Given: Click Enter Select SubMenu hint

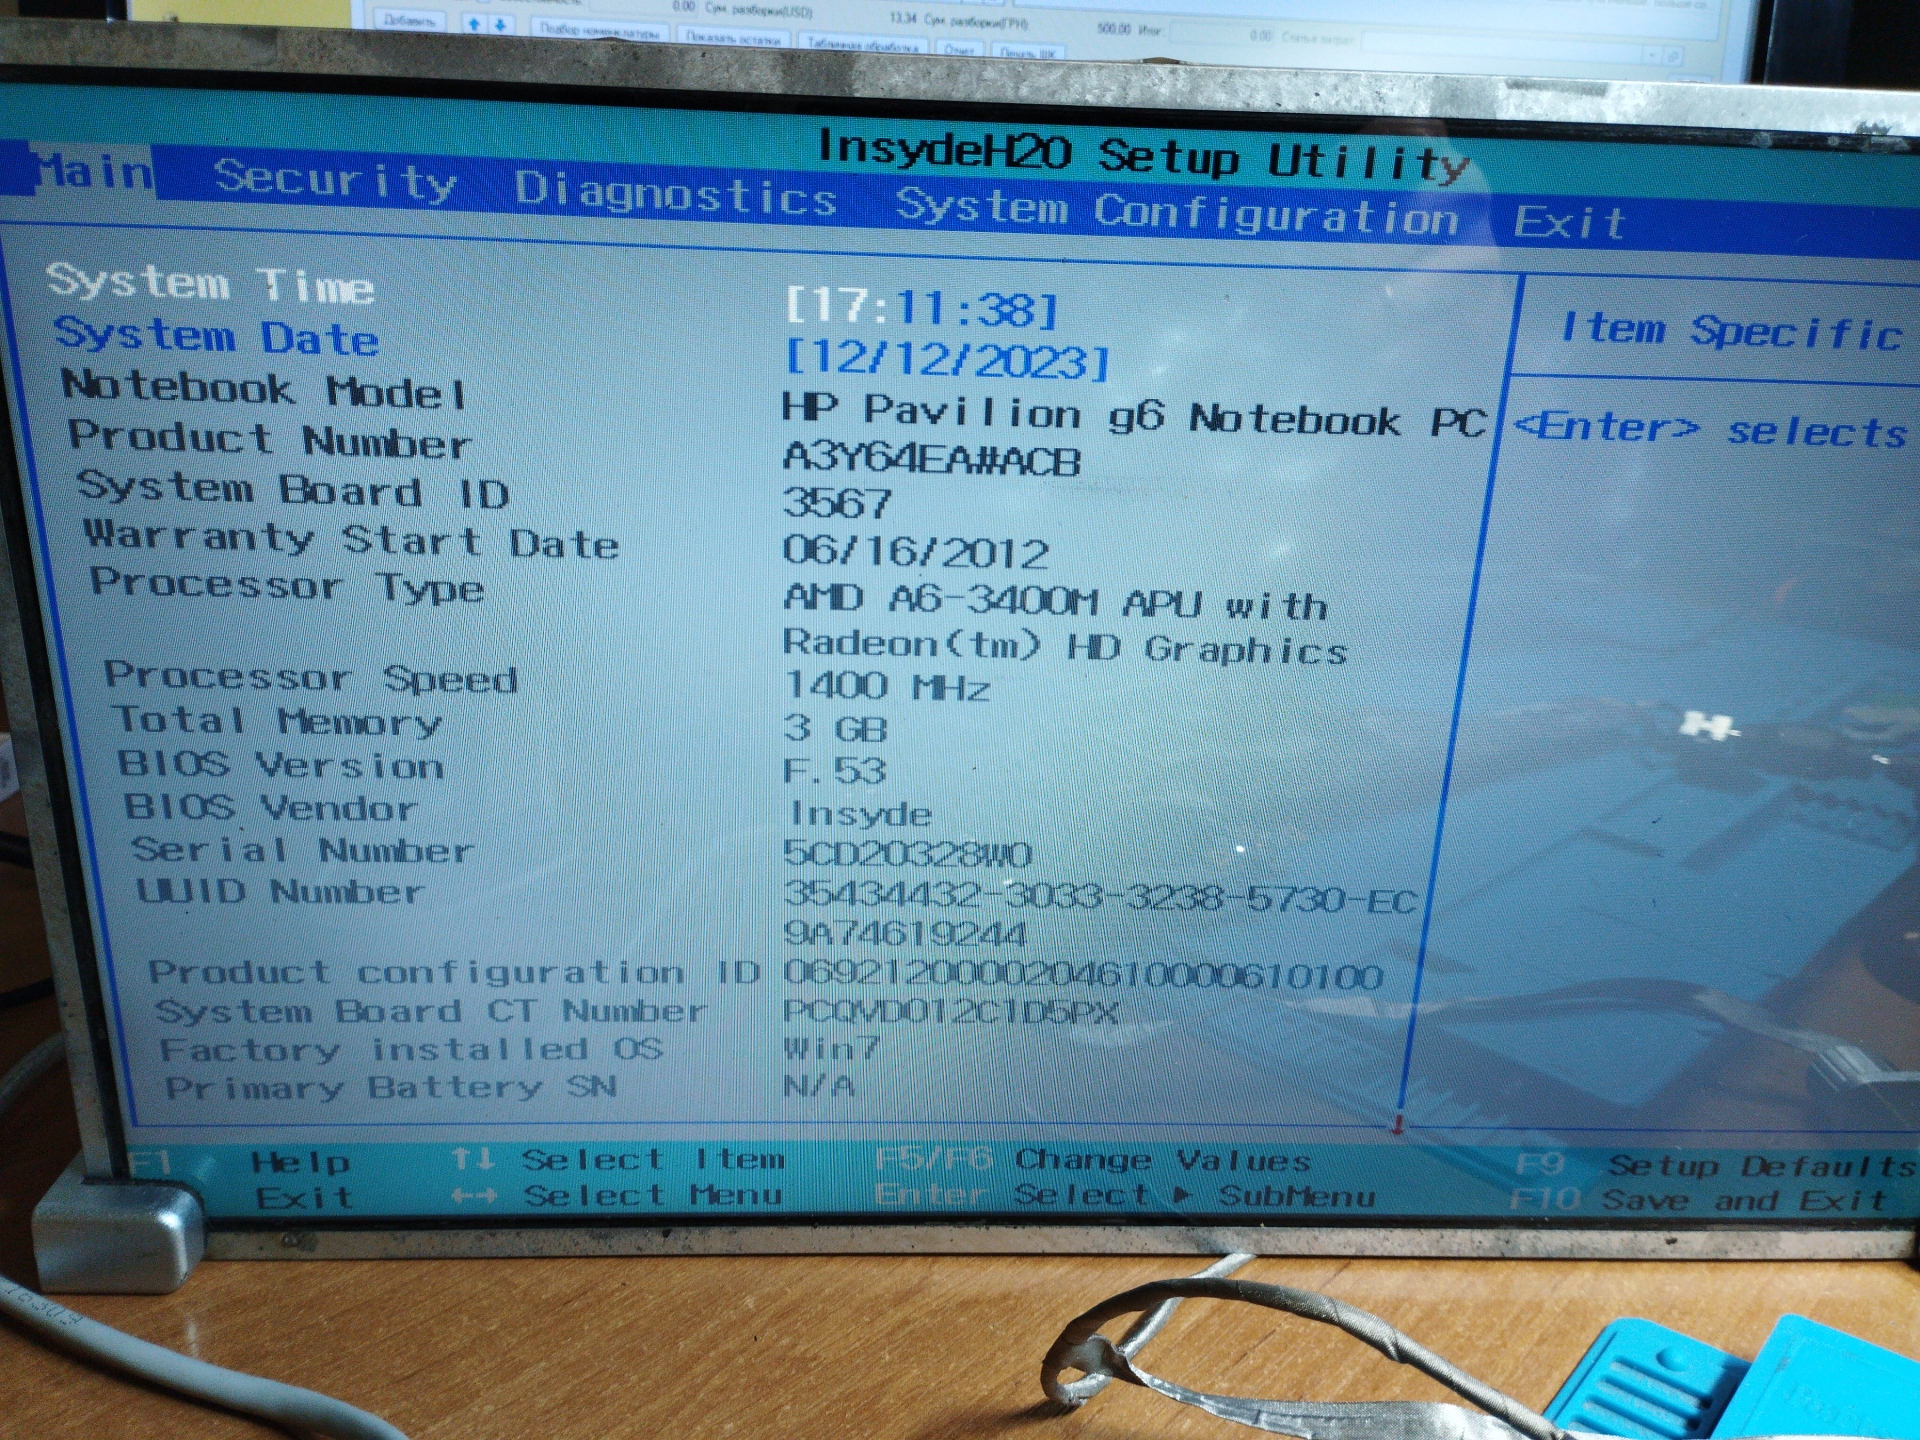Looking at the screenshot, I should [1126, 1195].
